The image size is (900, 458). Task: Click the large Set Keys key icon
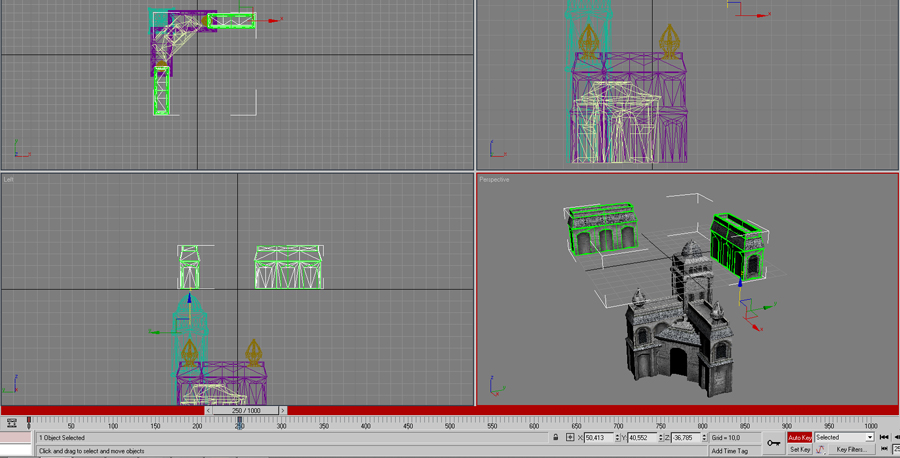point(774,443)
